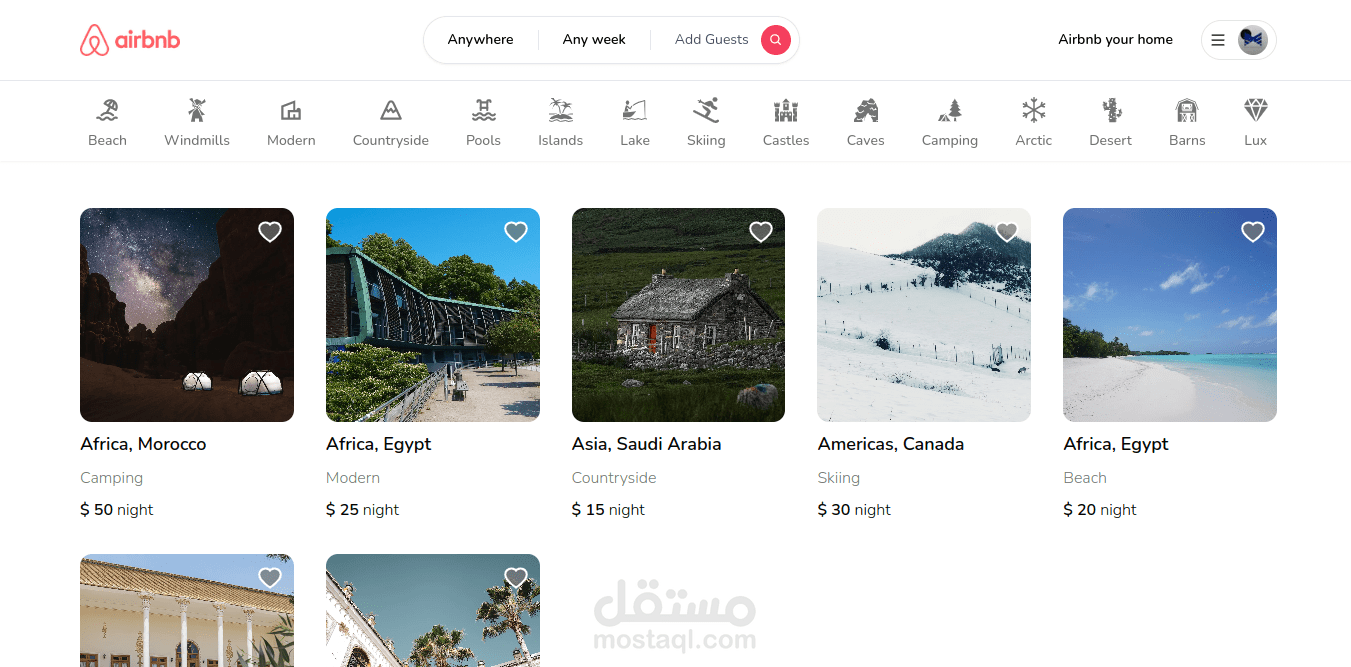Open the Egypt white sand beach photo

tap(1170, 315)
